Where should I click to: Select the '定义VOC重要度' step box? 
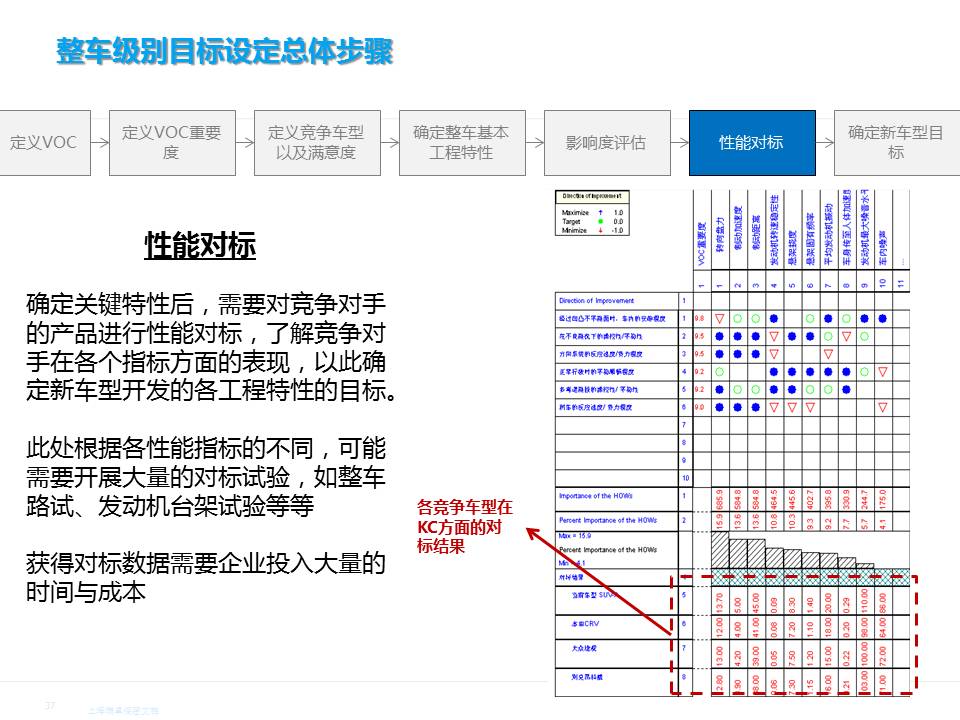[172, 143]
